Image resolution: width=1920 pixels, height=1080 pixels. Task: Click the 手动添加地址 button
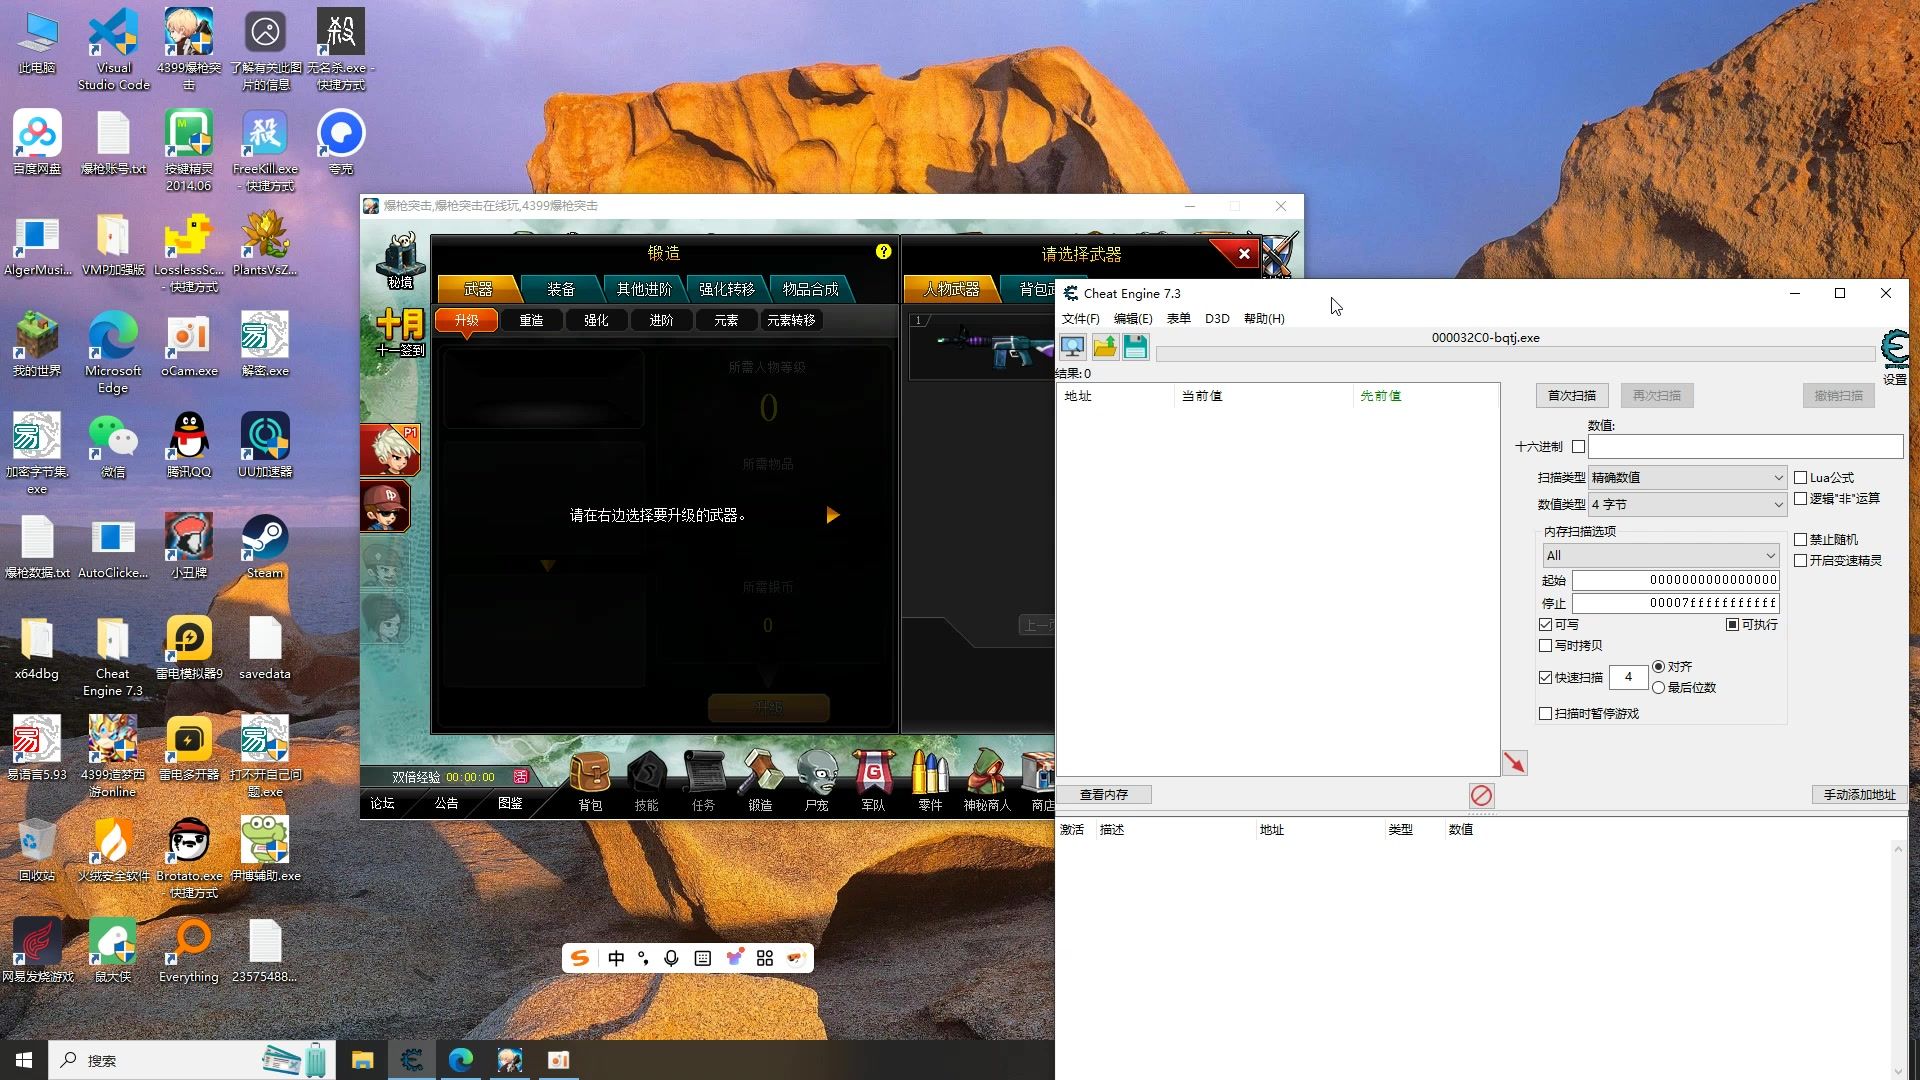(x=1858, y=795)
